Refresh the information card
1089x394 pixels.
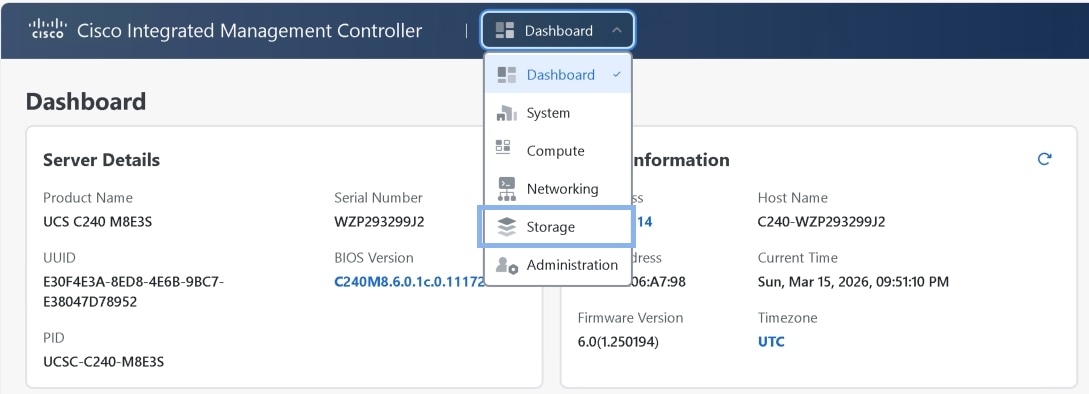click(x=1044, y=159)
